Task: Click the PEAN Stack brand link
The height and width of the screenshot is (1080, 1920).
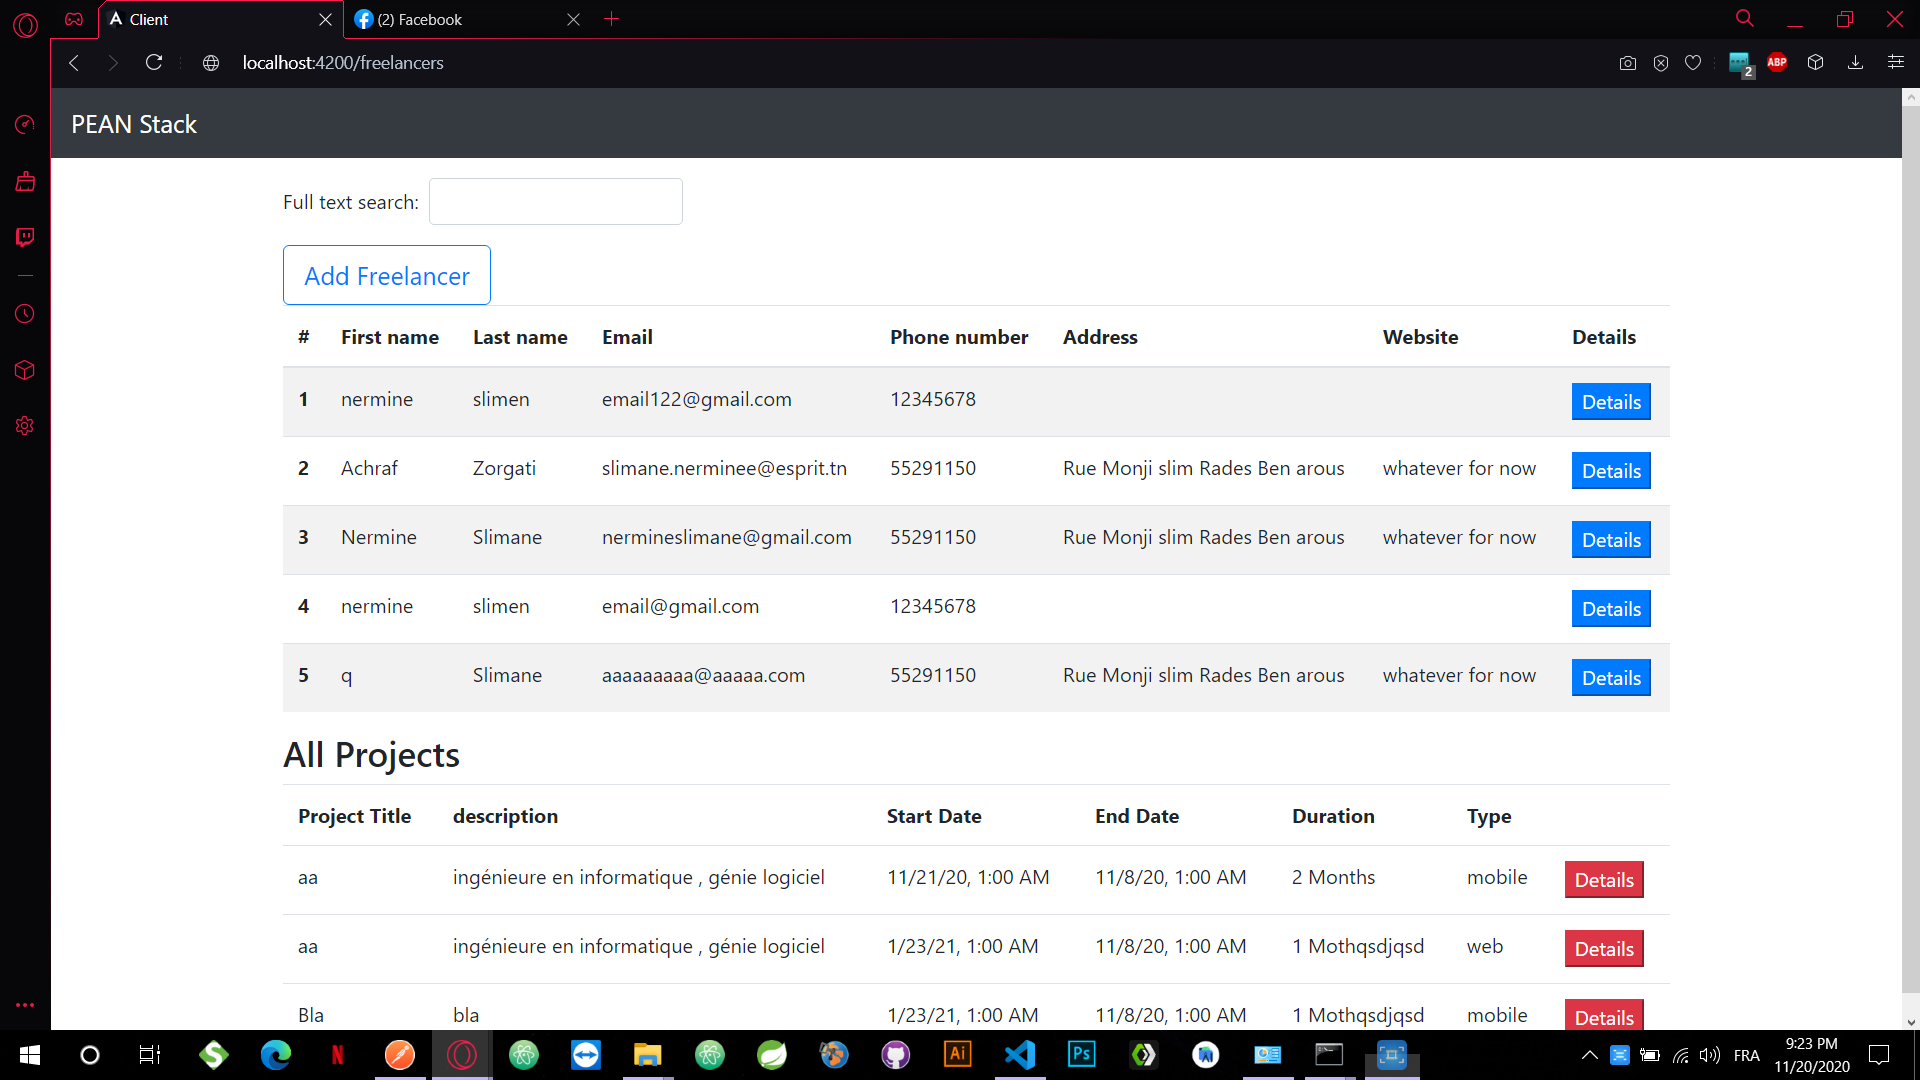Action: [x=134, y=124]
